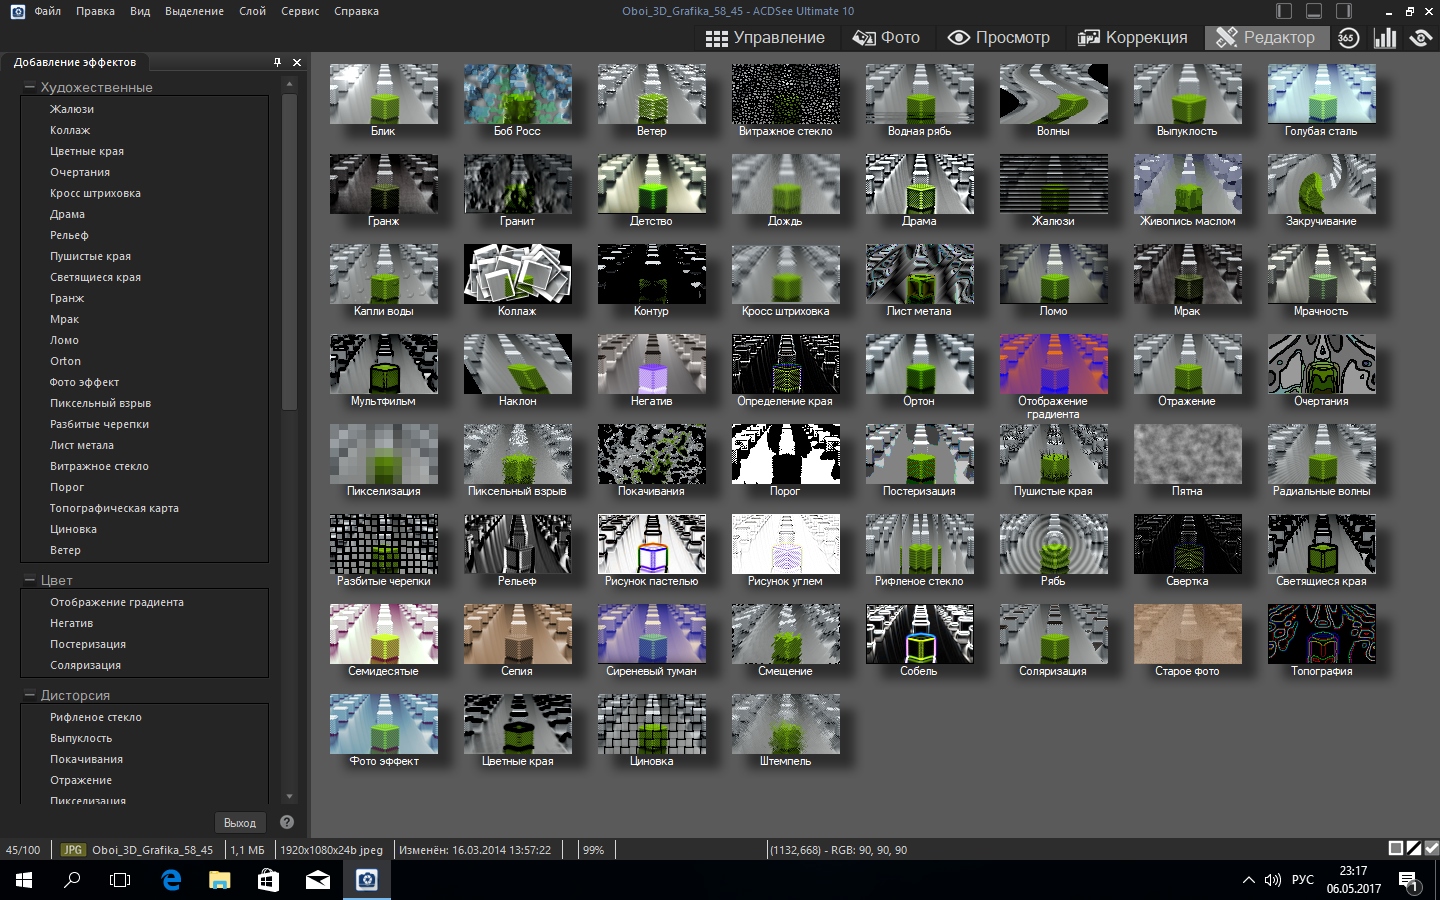This screenshot has width=1440, height=900.
Task: Choose the Сепия effect thumbnail
Action: [518, 634]
